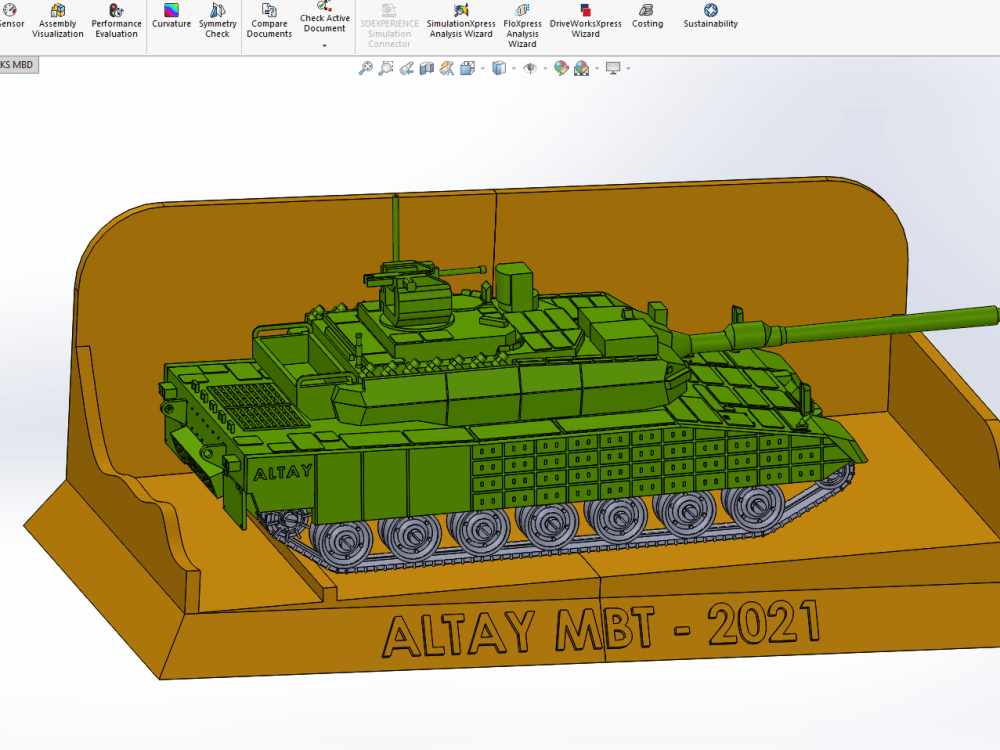
Task: Open the Costing tool
Action: [x=647, y=17]
